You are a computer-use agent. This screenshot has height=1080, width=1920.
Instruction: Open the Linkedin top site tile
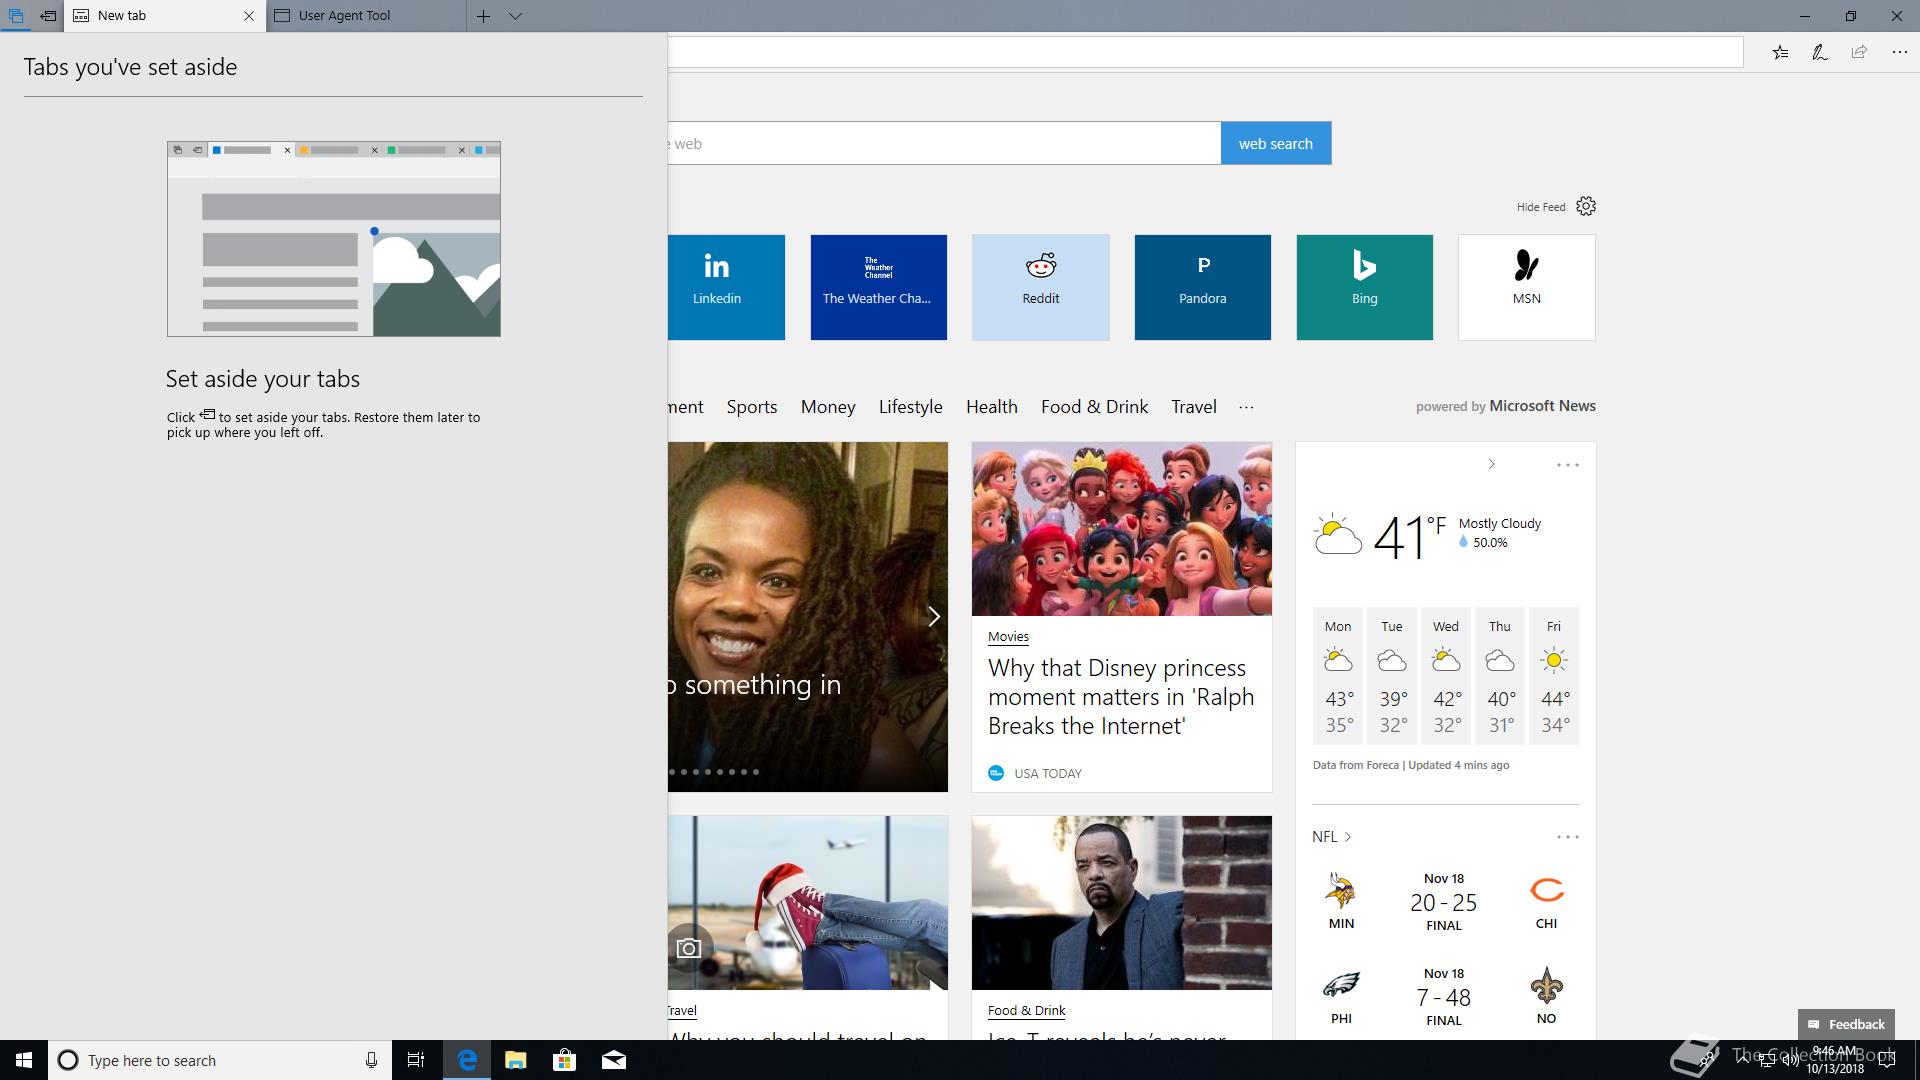[726, 288]
